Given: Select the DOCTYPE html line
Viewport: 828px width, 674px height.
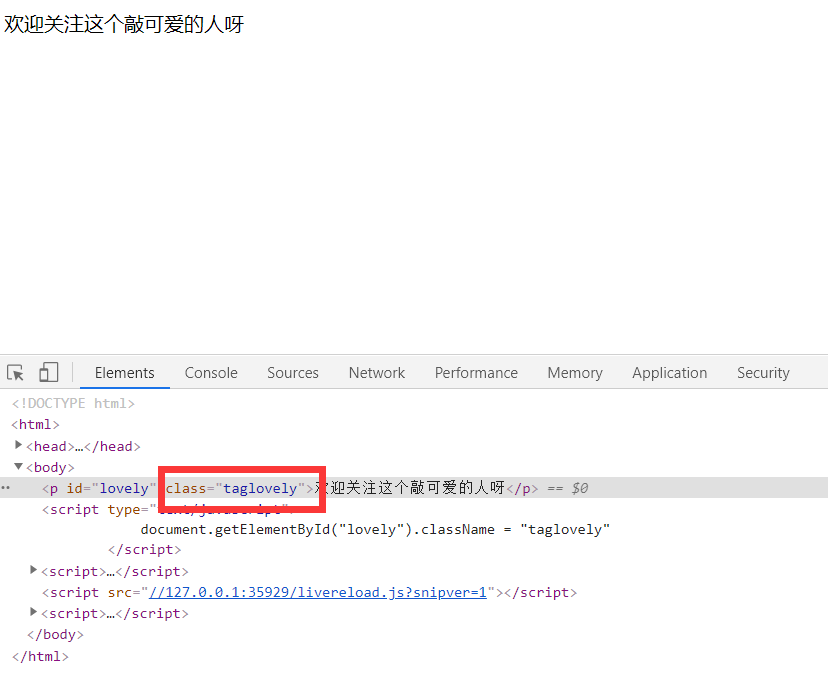Looking at the screenshot, I should click(73, 404).
